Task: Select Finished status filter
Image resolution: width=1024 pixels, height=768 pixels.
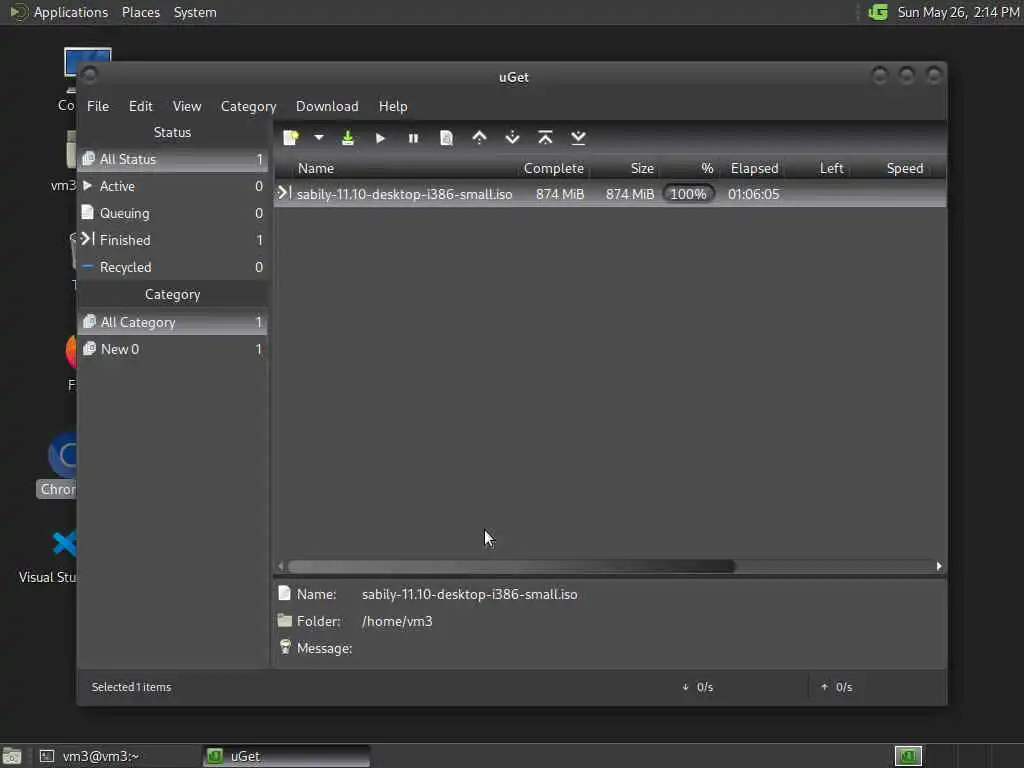Action: 173,240
